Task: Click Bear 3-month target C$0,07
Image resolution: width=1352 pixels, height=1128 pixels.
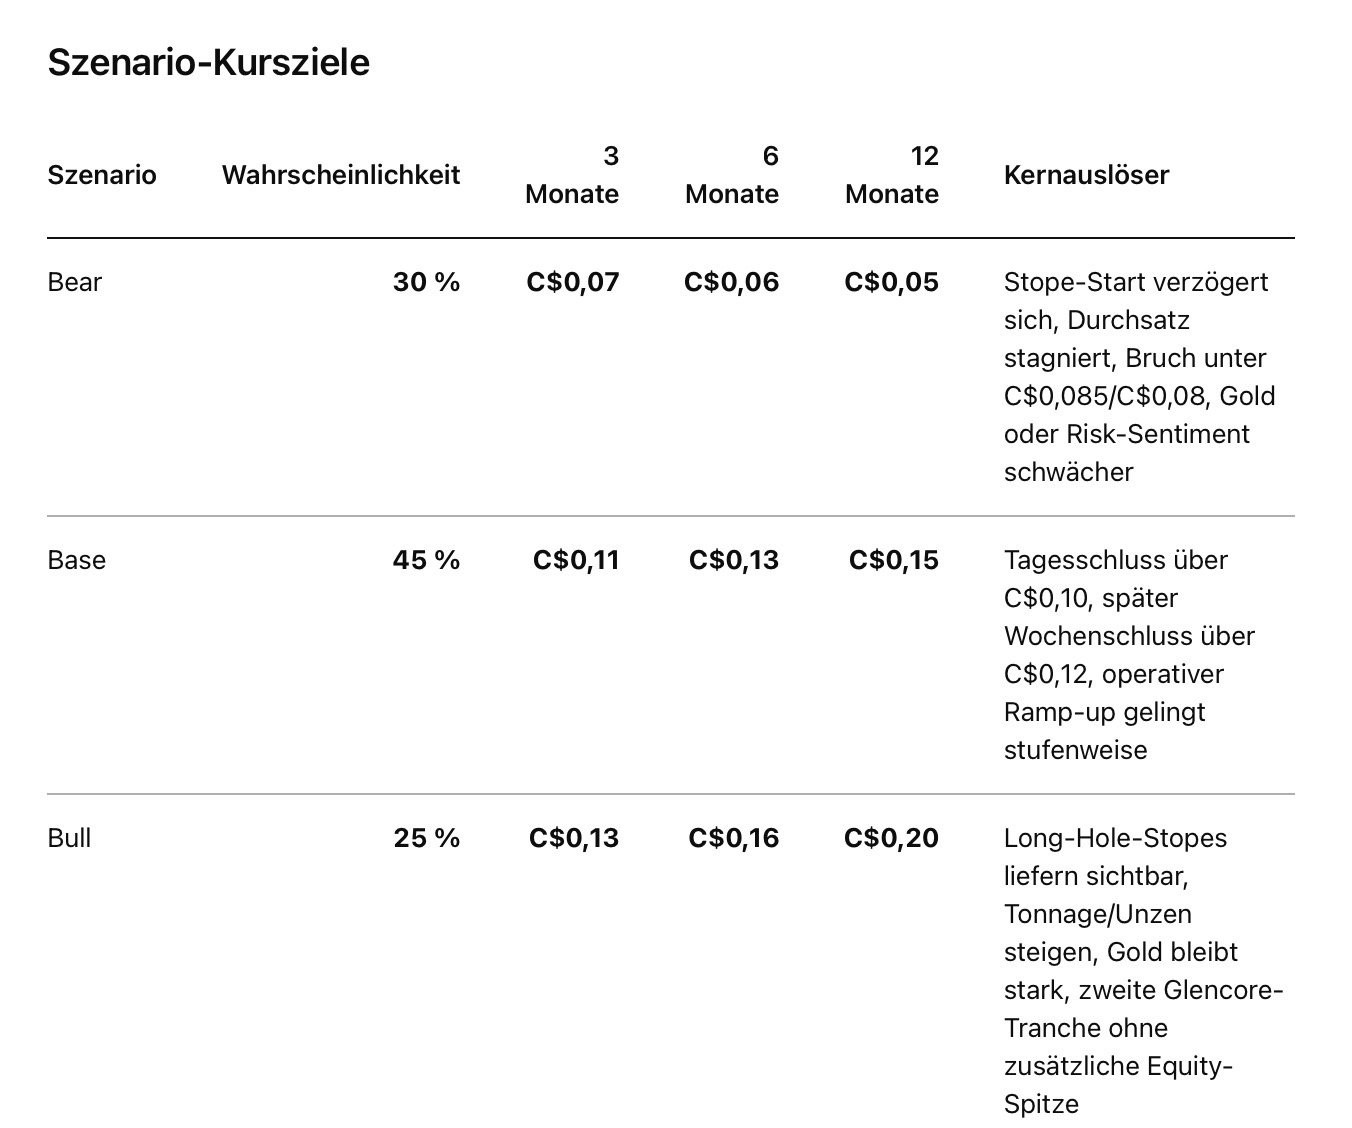Action: (x=573, y=282)
